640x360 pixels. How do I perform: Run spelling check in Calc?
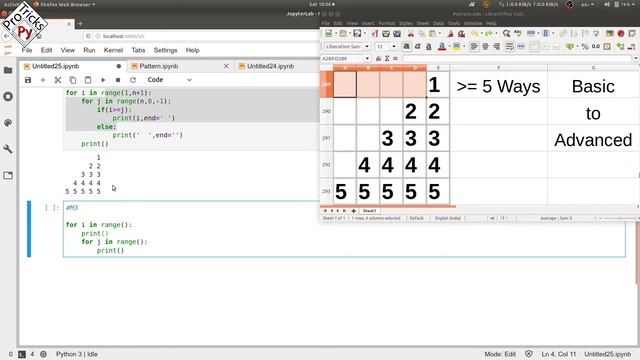click(518, 33)
